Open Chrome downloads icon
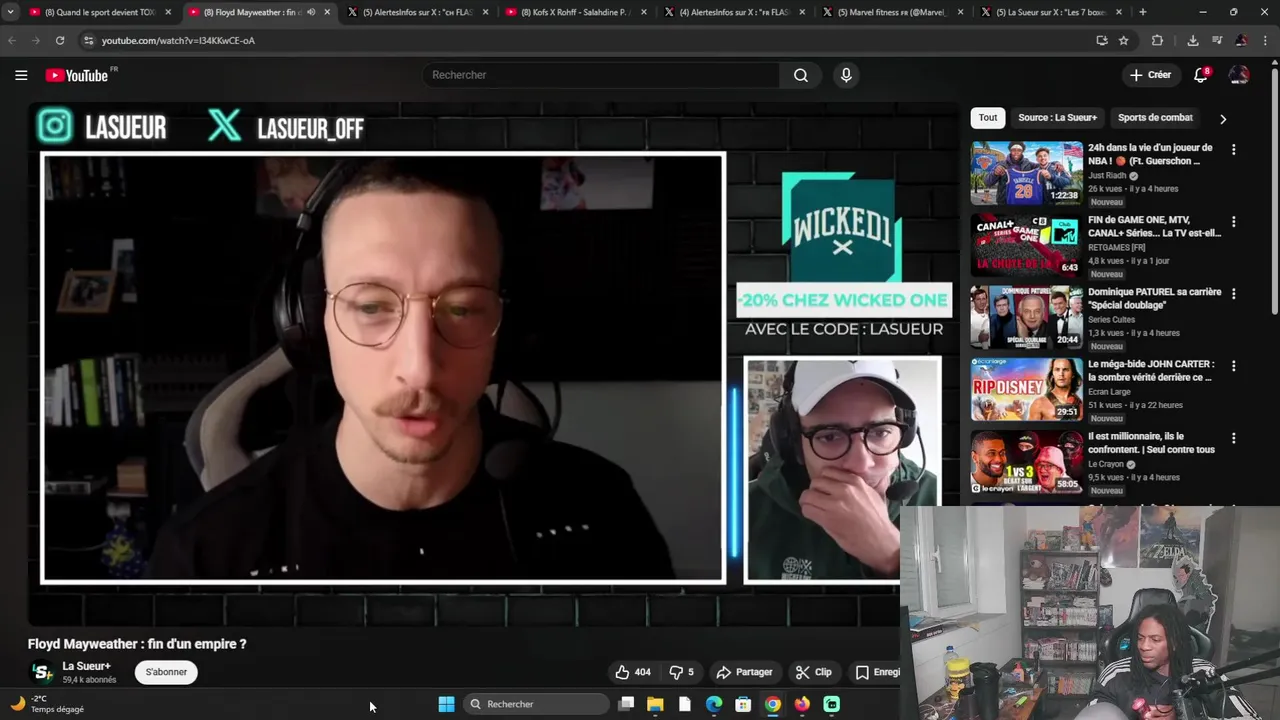1280x720 pixels. click(x=1192, y=40)
